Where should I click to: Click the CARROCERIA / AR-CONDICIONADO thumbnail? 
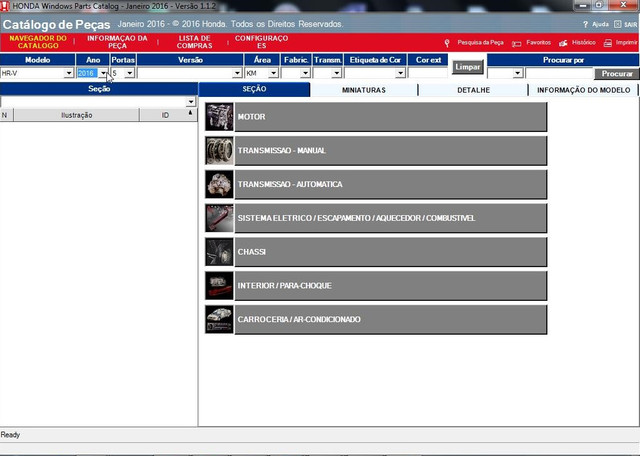coord(219,320)
